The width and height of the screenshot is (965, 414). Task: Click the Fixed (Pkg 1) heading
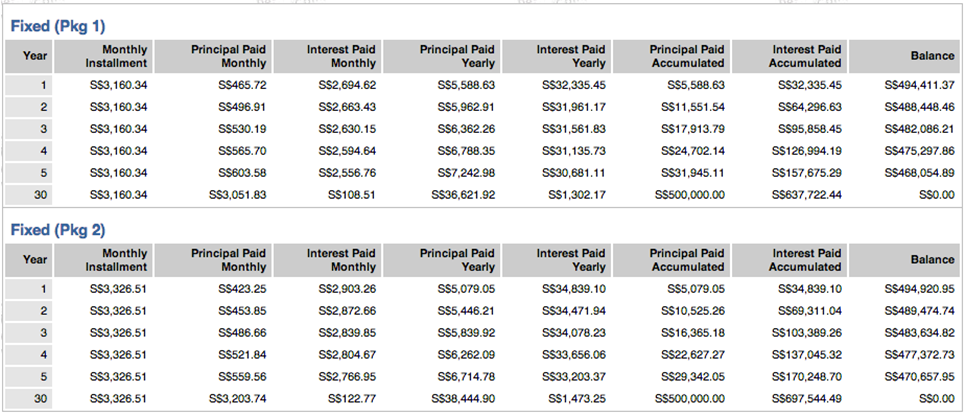pos(58,26)
